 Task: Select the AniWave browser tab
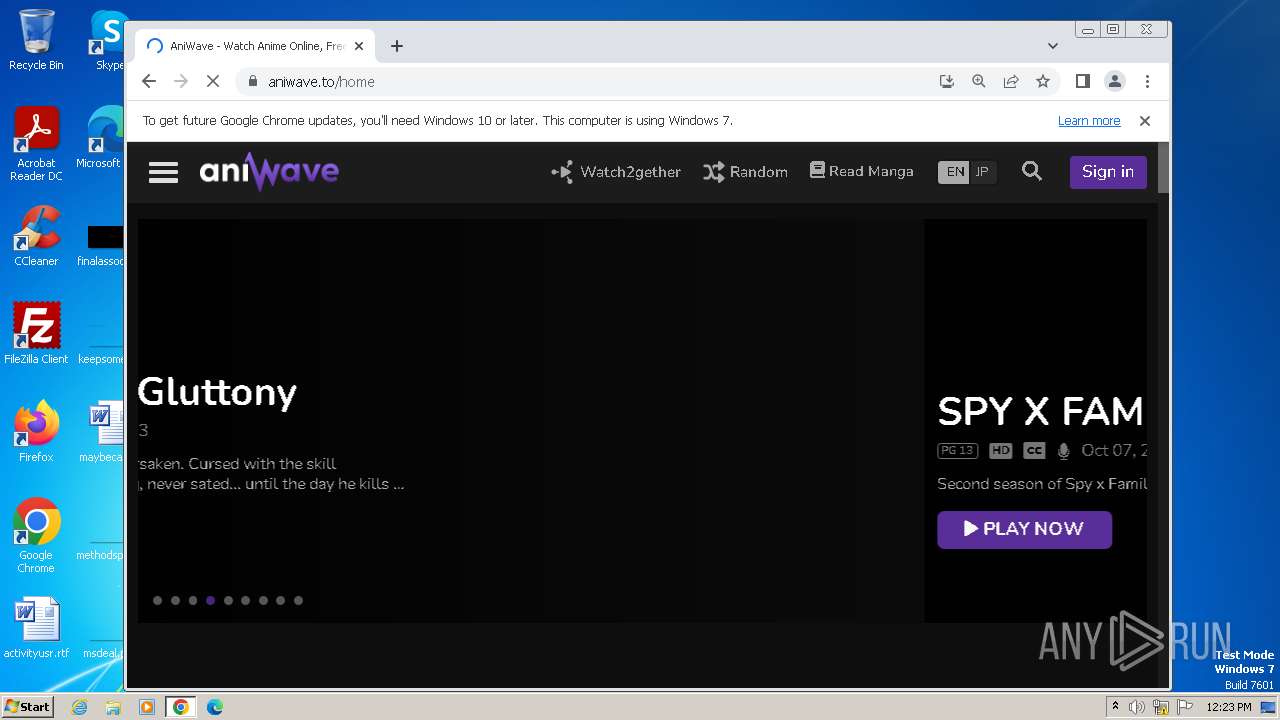(255, 46)
